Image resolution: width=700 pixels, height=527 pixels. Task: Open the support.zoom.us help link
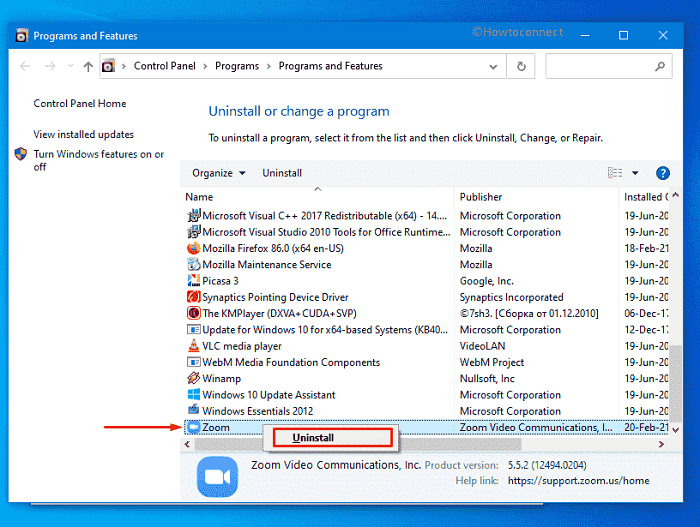click(x=579, y=481)
